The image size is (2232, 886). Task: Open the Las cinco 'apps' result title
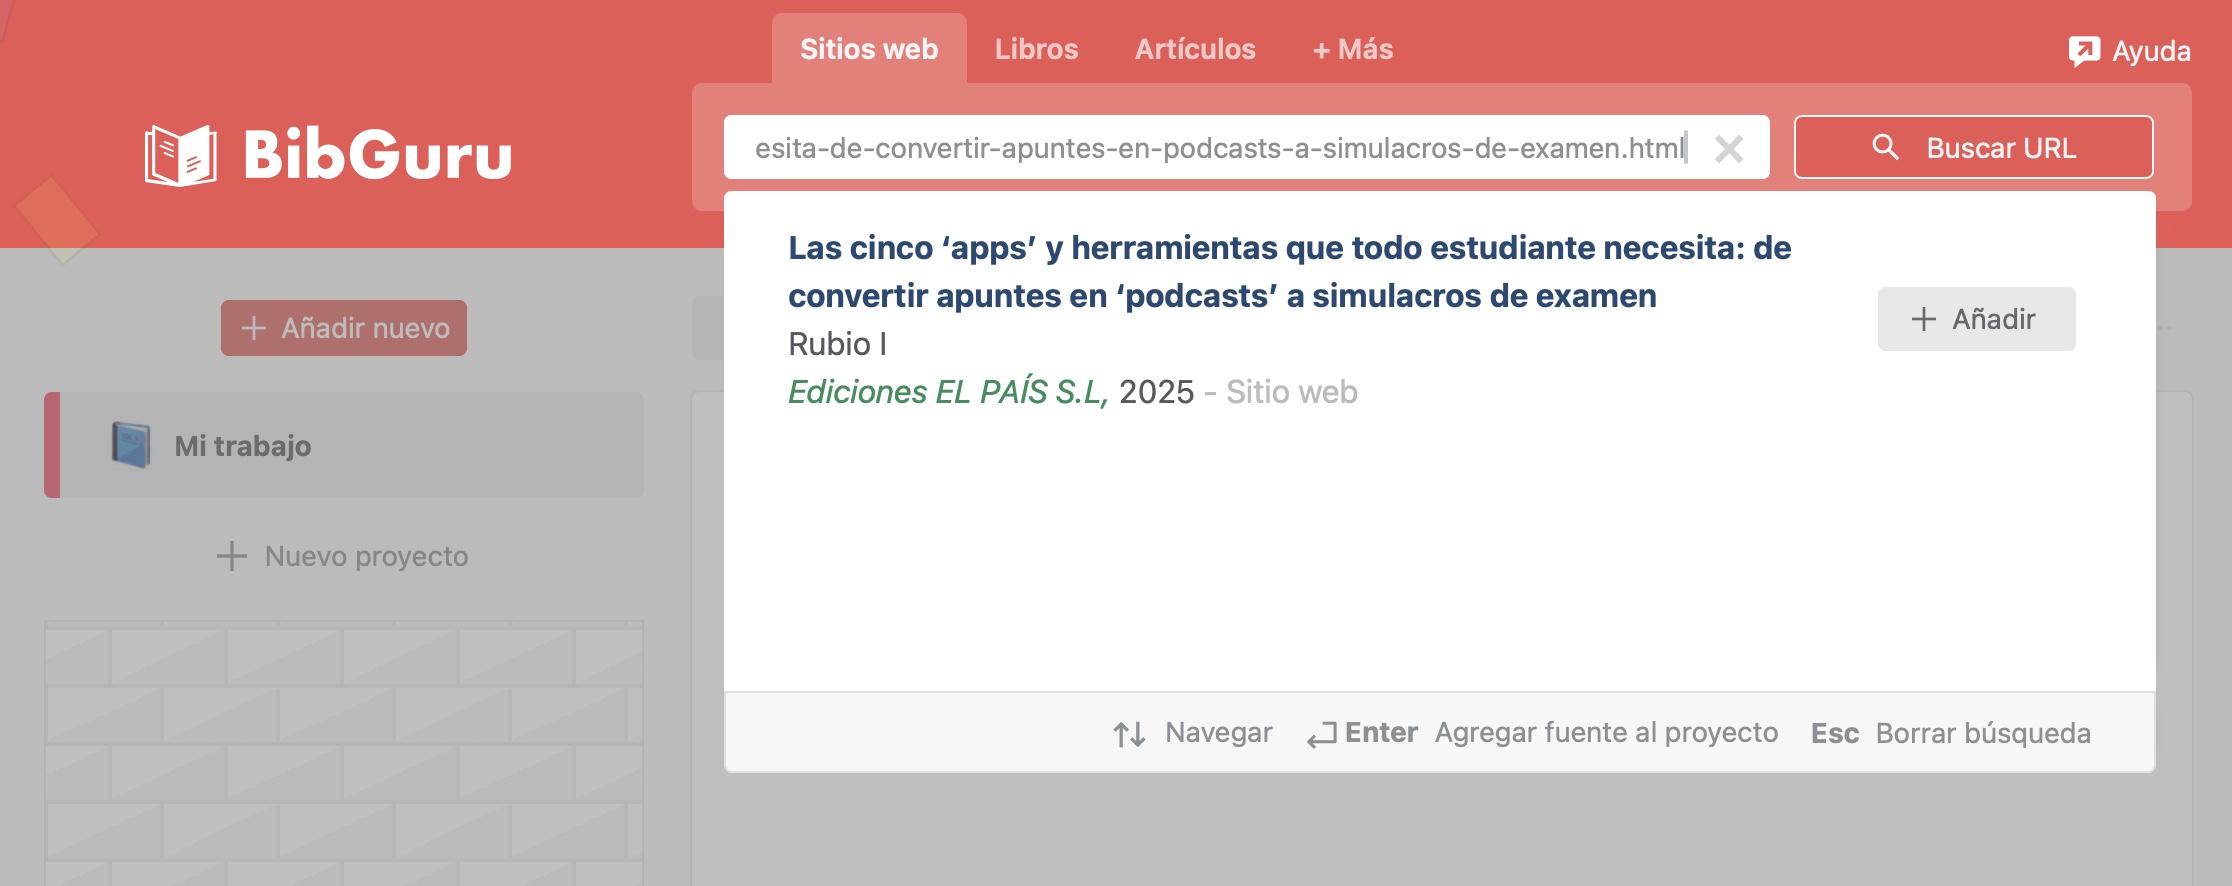(x=1289, y=272)
